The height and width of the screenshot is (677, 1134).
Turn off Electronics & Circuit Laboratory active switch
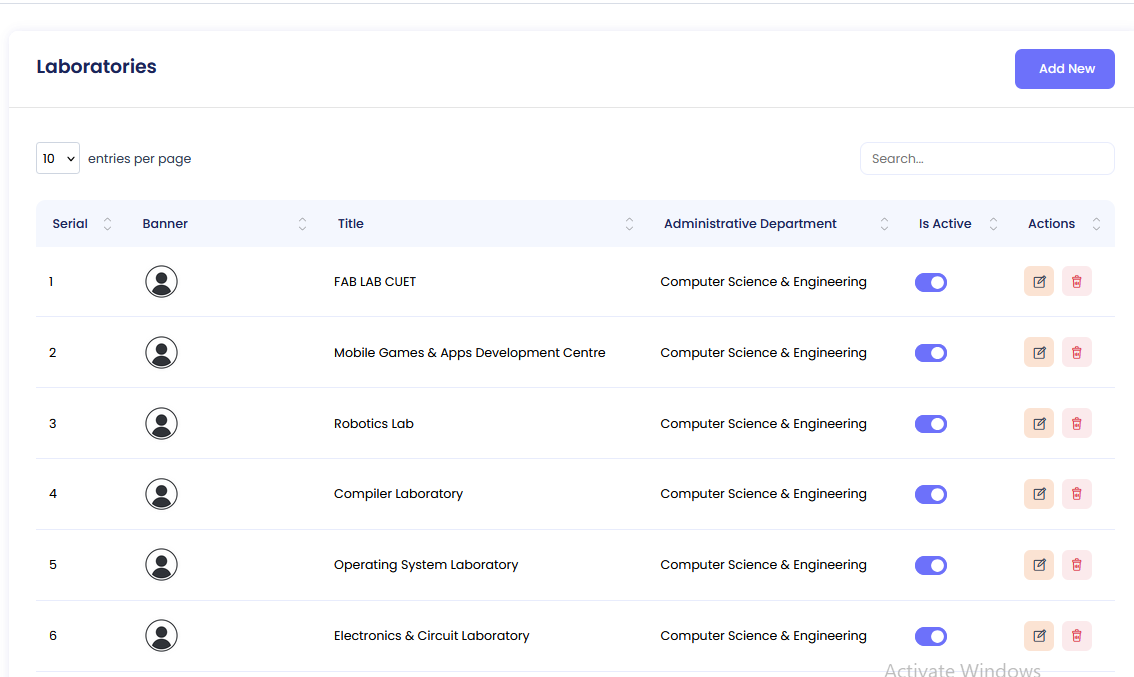tap(930, 637)
